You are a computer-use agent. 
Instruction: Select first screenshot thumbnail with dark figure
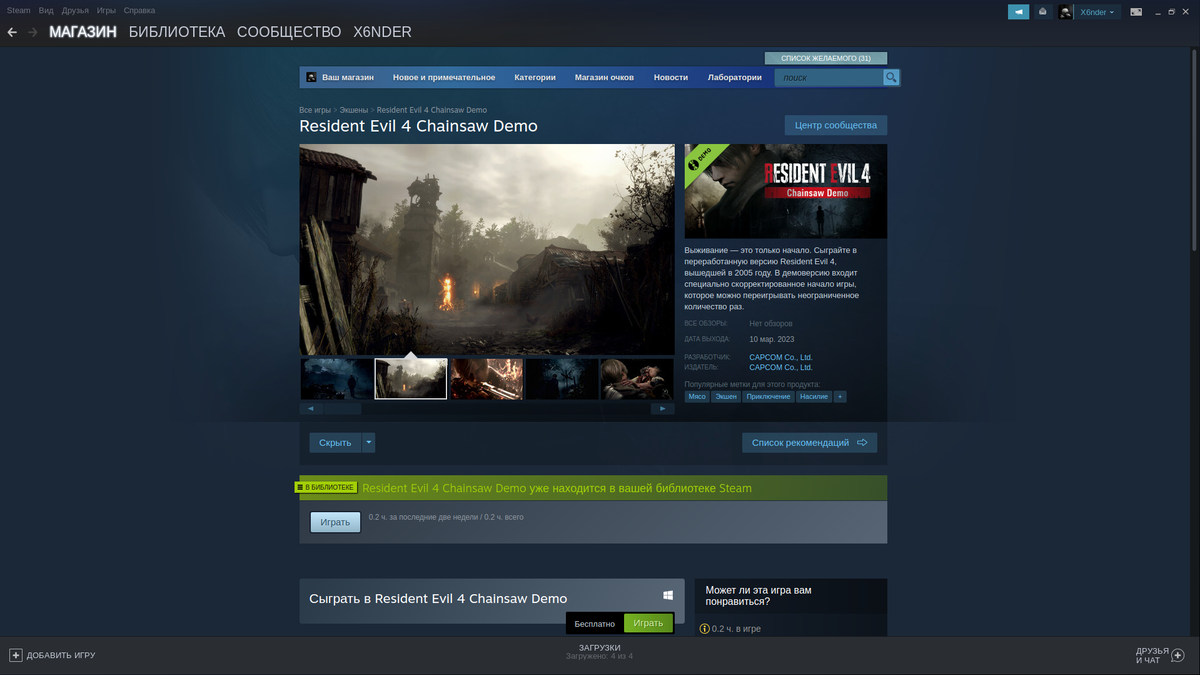coord(336,379)
